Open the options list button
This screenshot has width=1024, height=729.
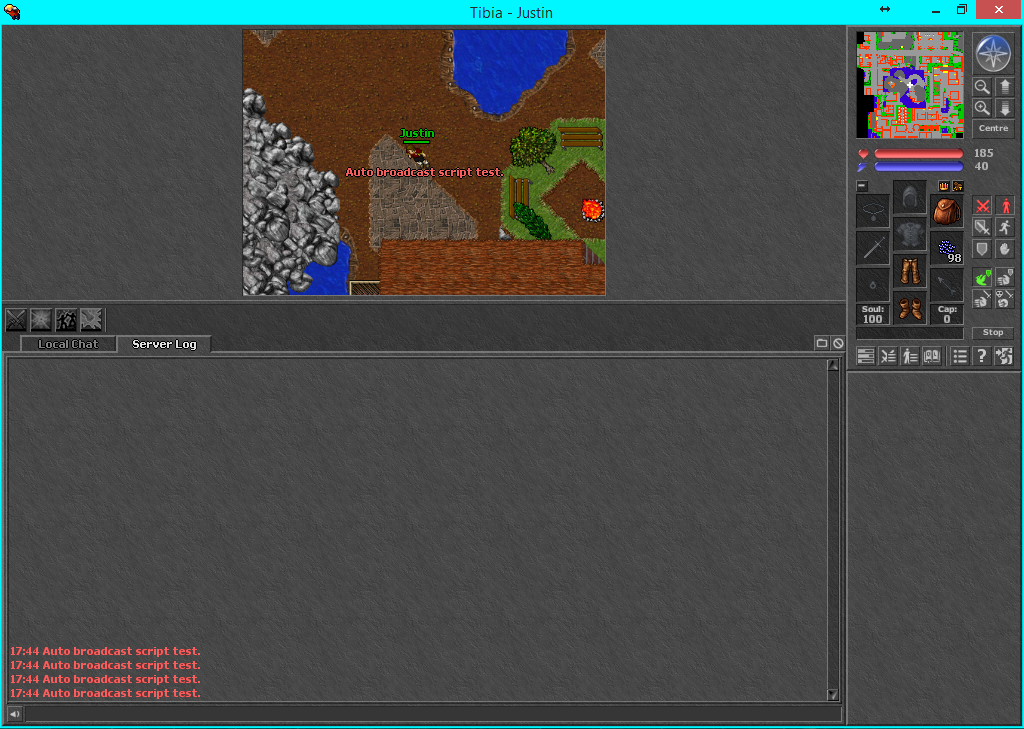(x=959, y=356)
